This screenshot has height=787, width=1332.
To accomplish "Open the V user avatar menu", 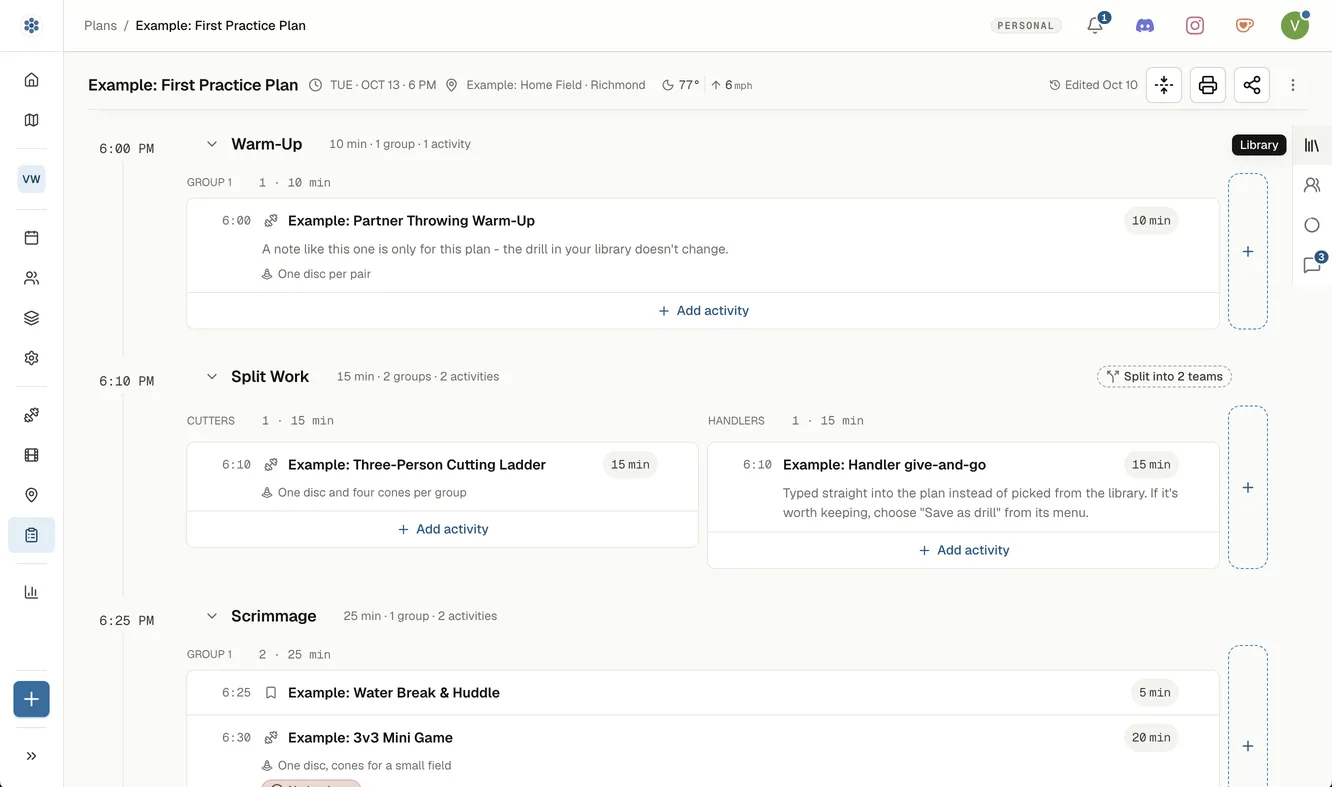I will 1295,26.
